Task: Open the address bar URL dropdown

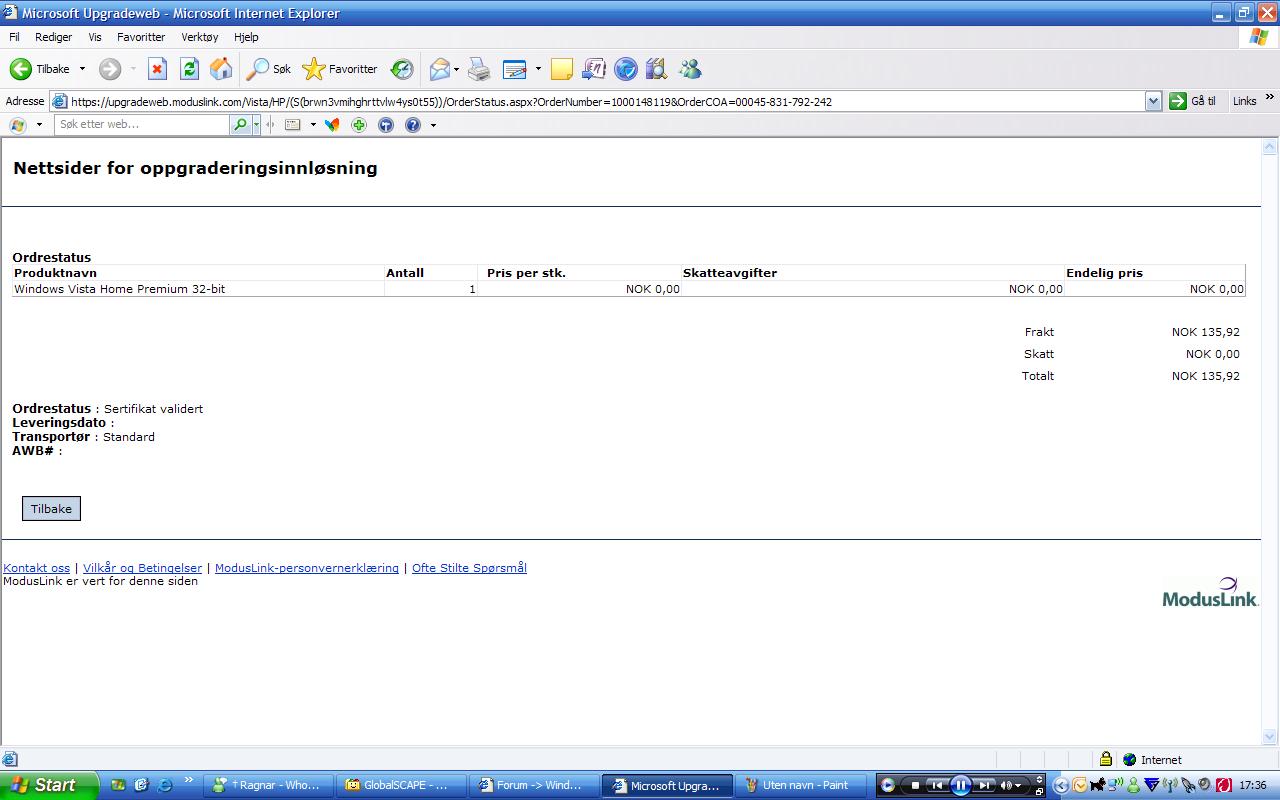Action: (x=1153, y=101)
